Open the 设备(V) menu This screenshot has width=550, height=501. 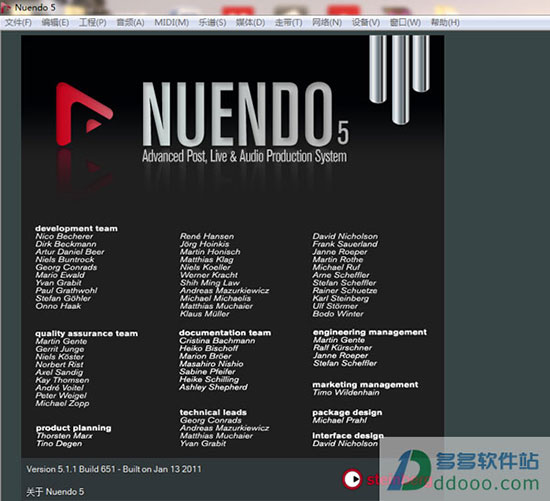coord(366,22)
